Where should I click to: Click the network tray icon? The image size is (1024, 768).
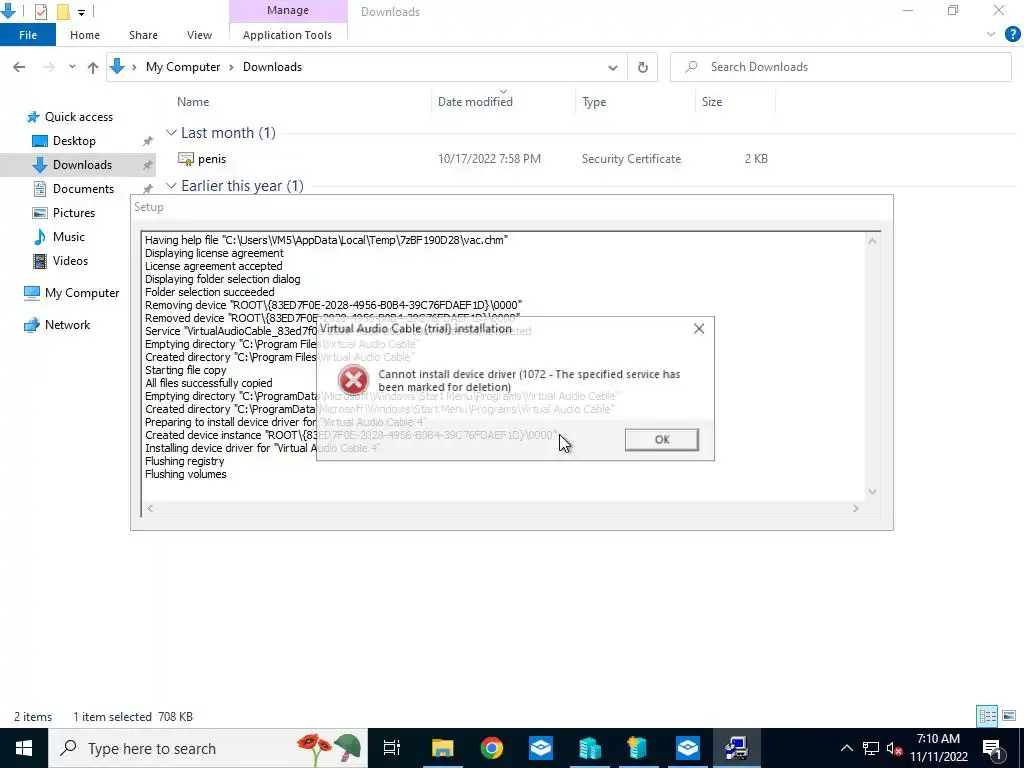pyautogui.click(x=871, y=748)
